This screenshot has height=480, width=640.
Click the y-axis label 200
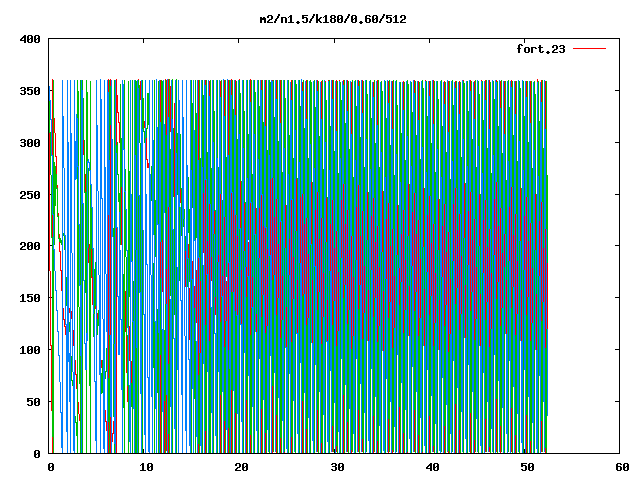click(x=30, y=246)
